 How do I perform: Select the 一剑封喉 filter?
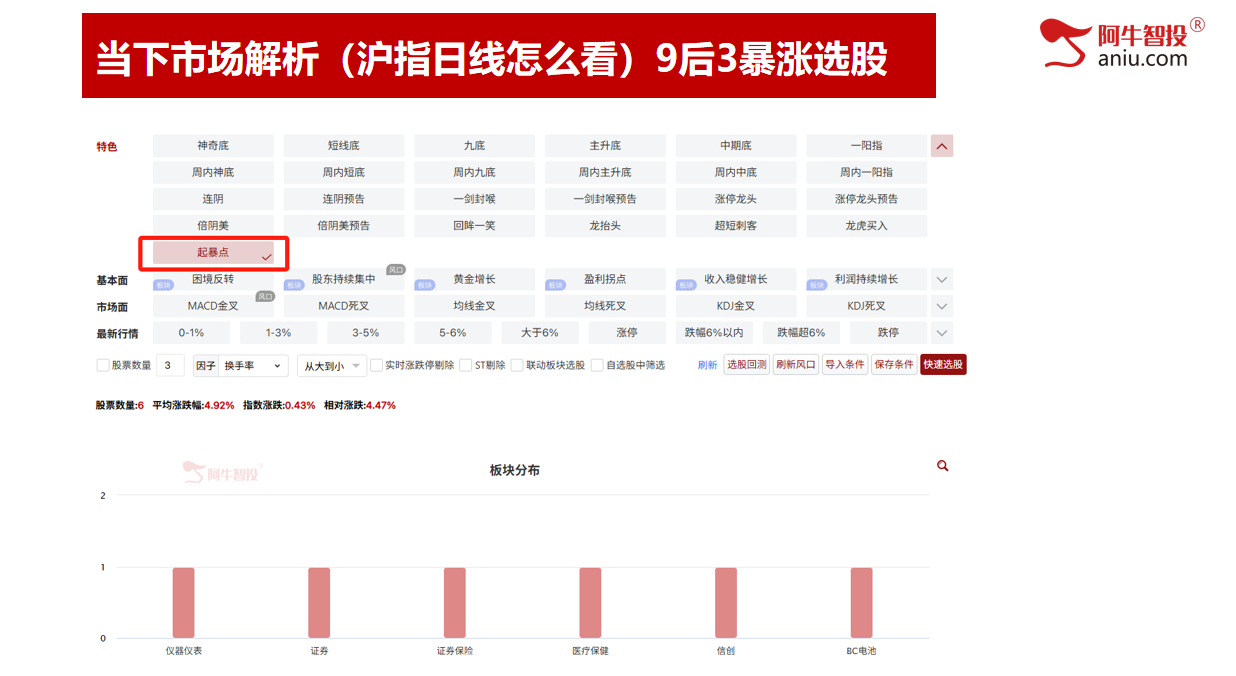click(474, 199)
